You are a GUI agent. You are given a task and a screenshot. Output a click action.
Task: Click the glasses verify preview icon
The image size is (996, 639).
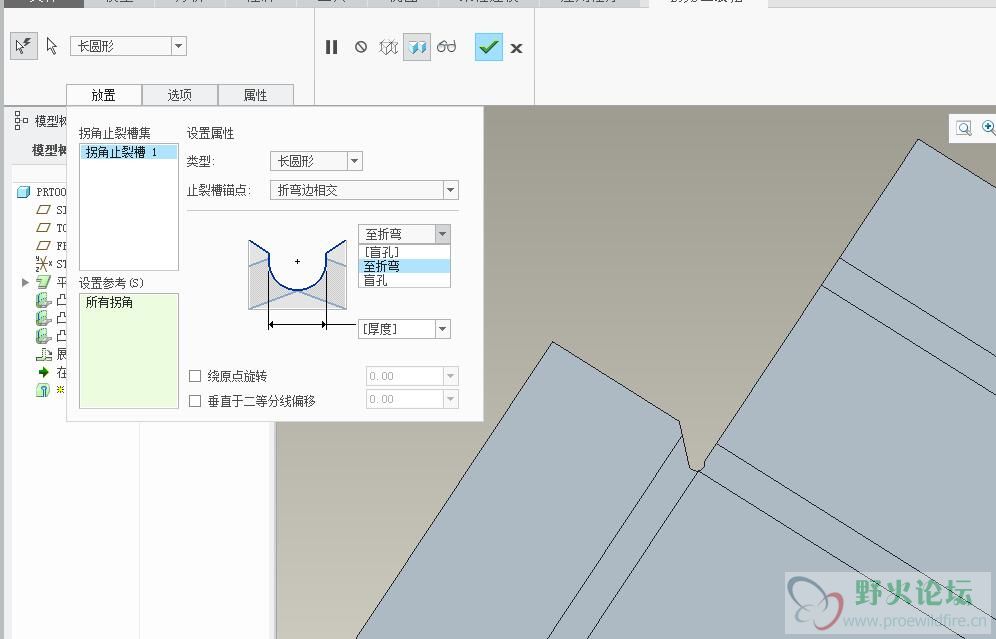tap(447, 46)
